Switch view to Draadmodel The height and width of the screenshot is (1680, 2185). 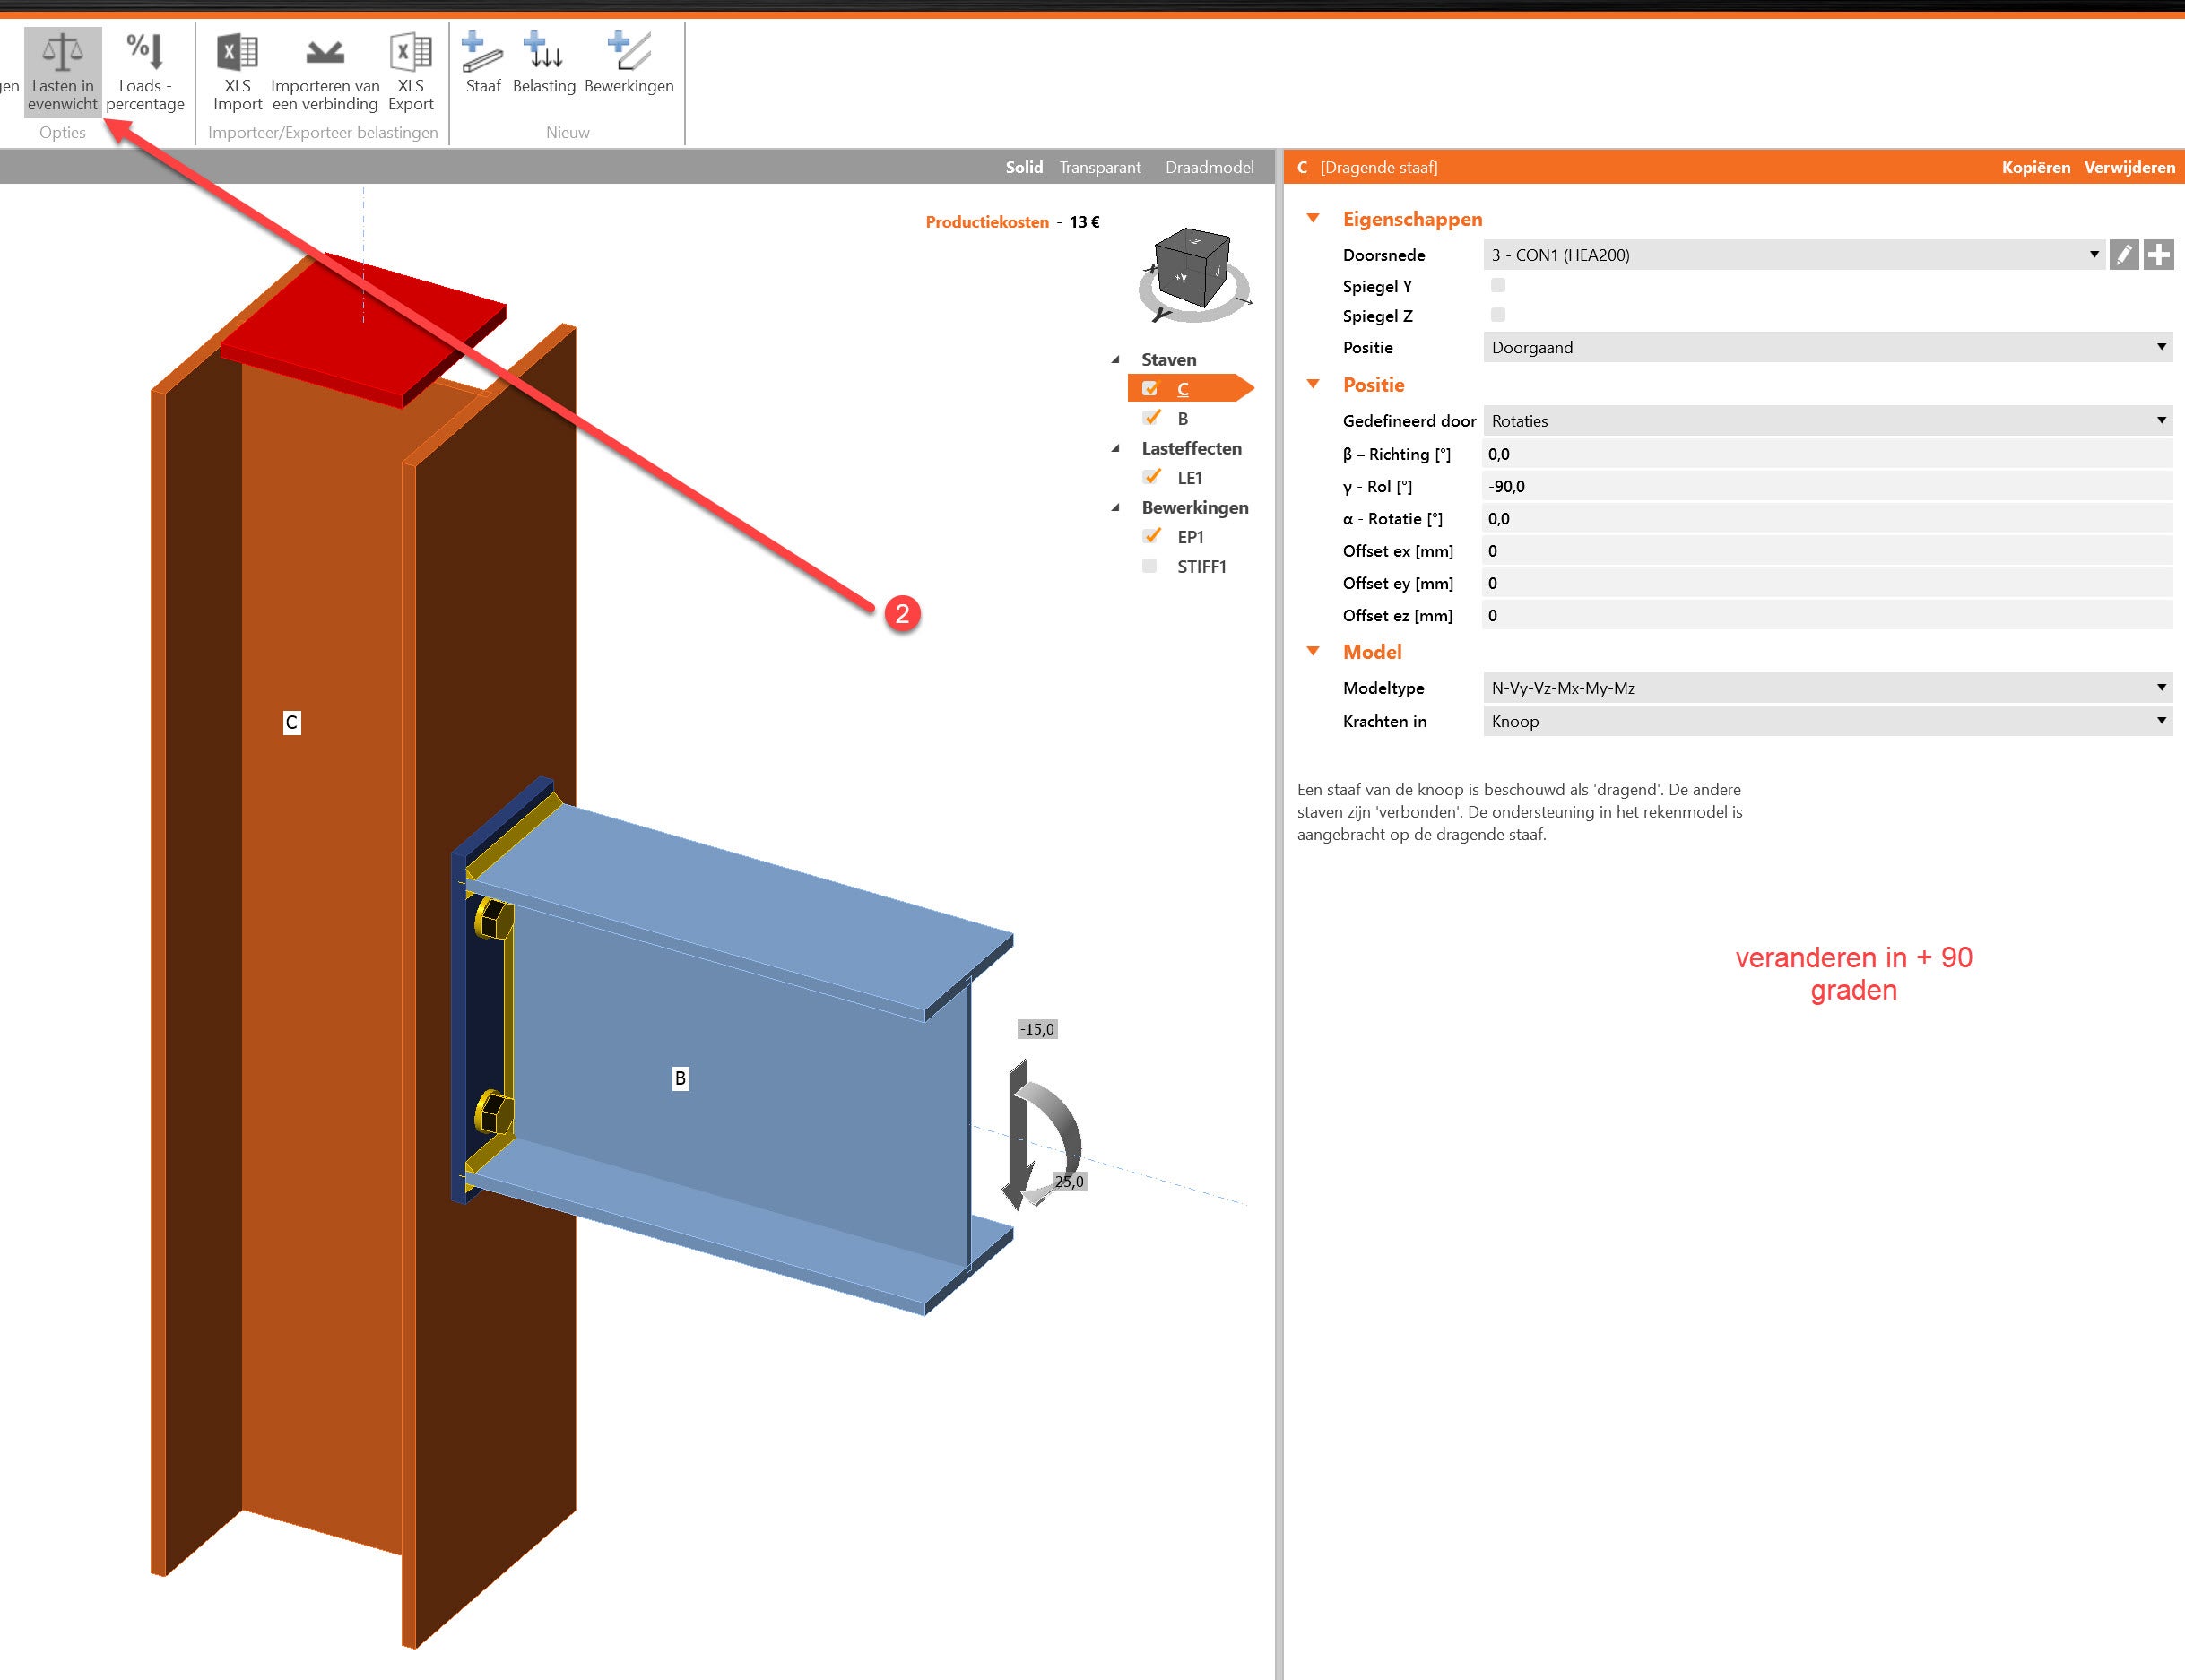(1209, 167)
